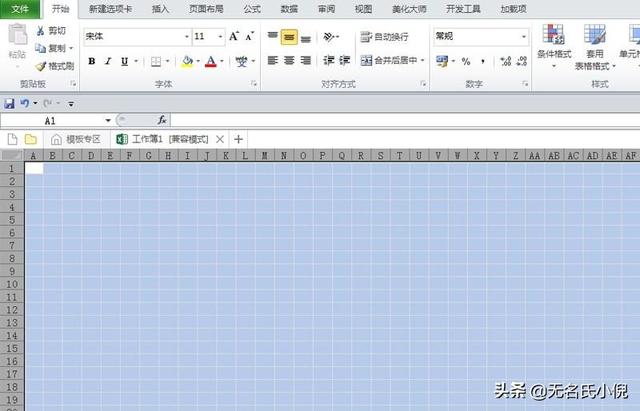Click the percent style icon
The height and width of the screenshot is (411, 640).
pos(465,61)
